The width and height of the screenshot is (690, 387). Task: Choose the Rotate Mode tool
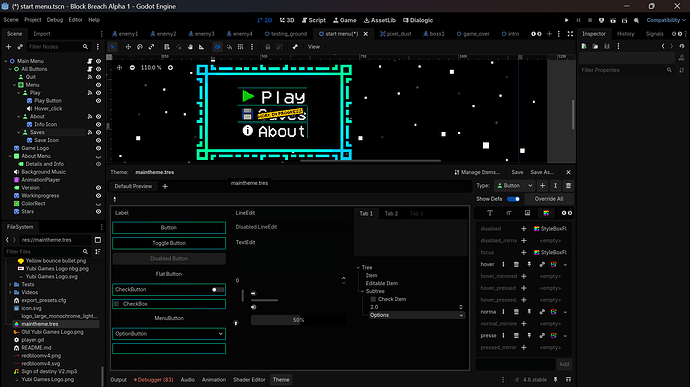[x=139, y=47]
